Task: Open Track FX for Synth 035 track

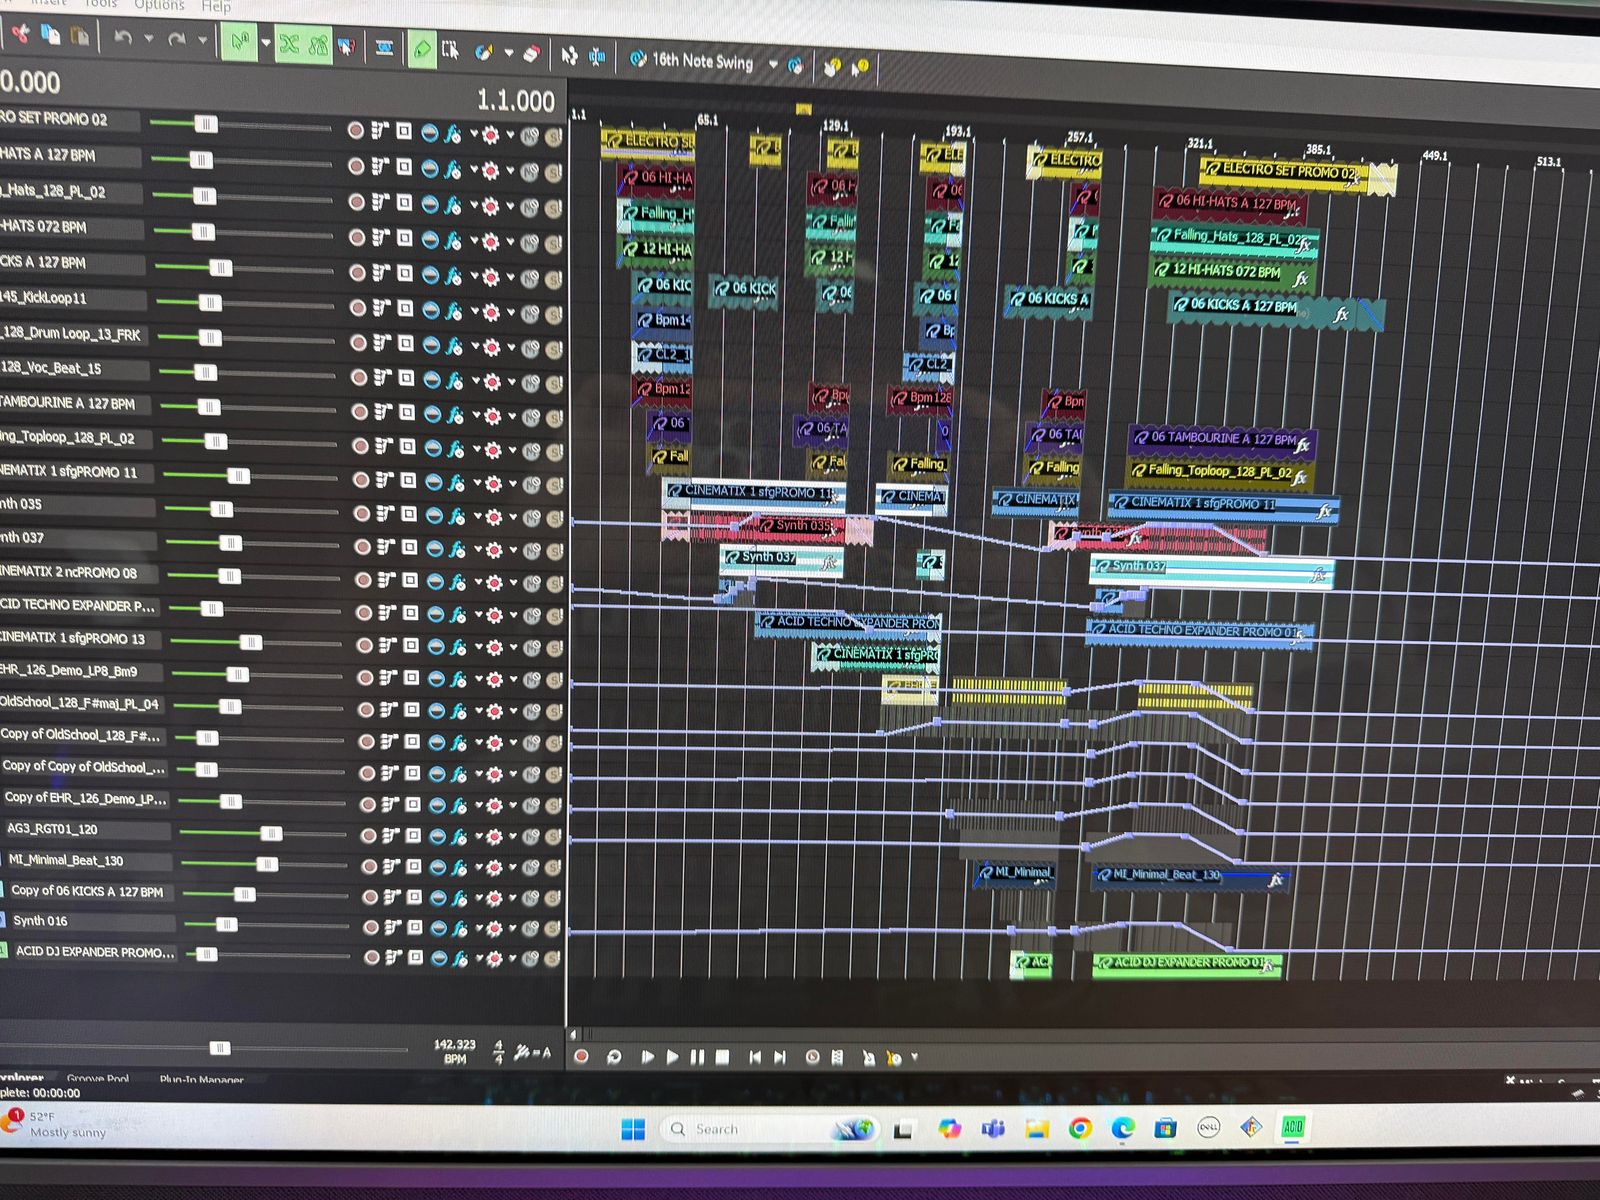Action: tap(456, 516)
